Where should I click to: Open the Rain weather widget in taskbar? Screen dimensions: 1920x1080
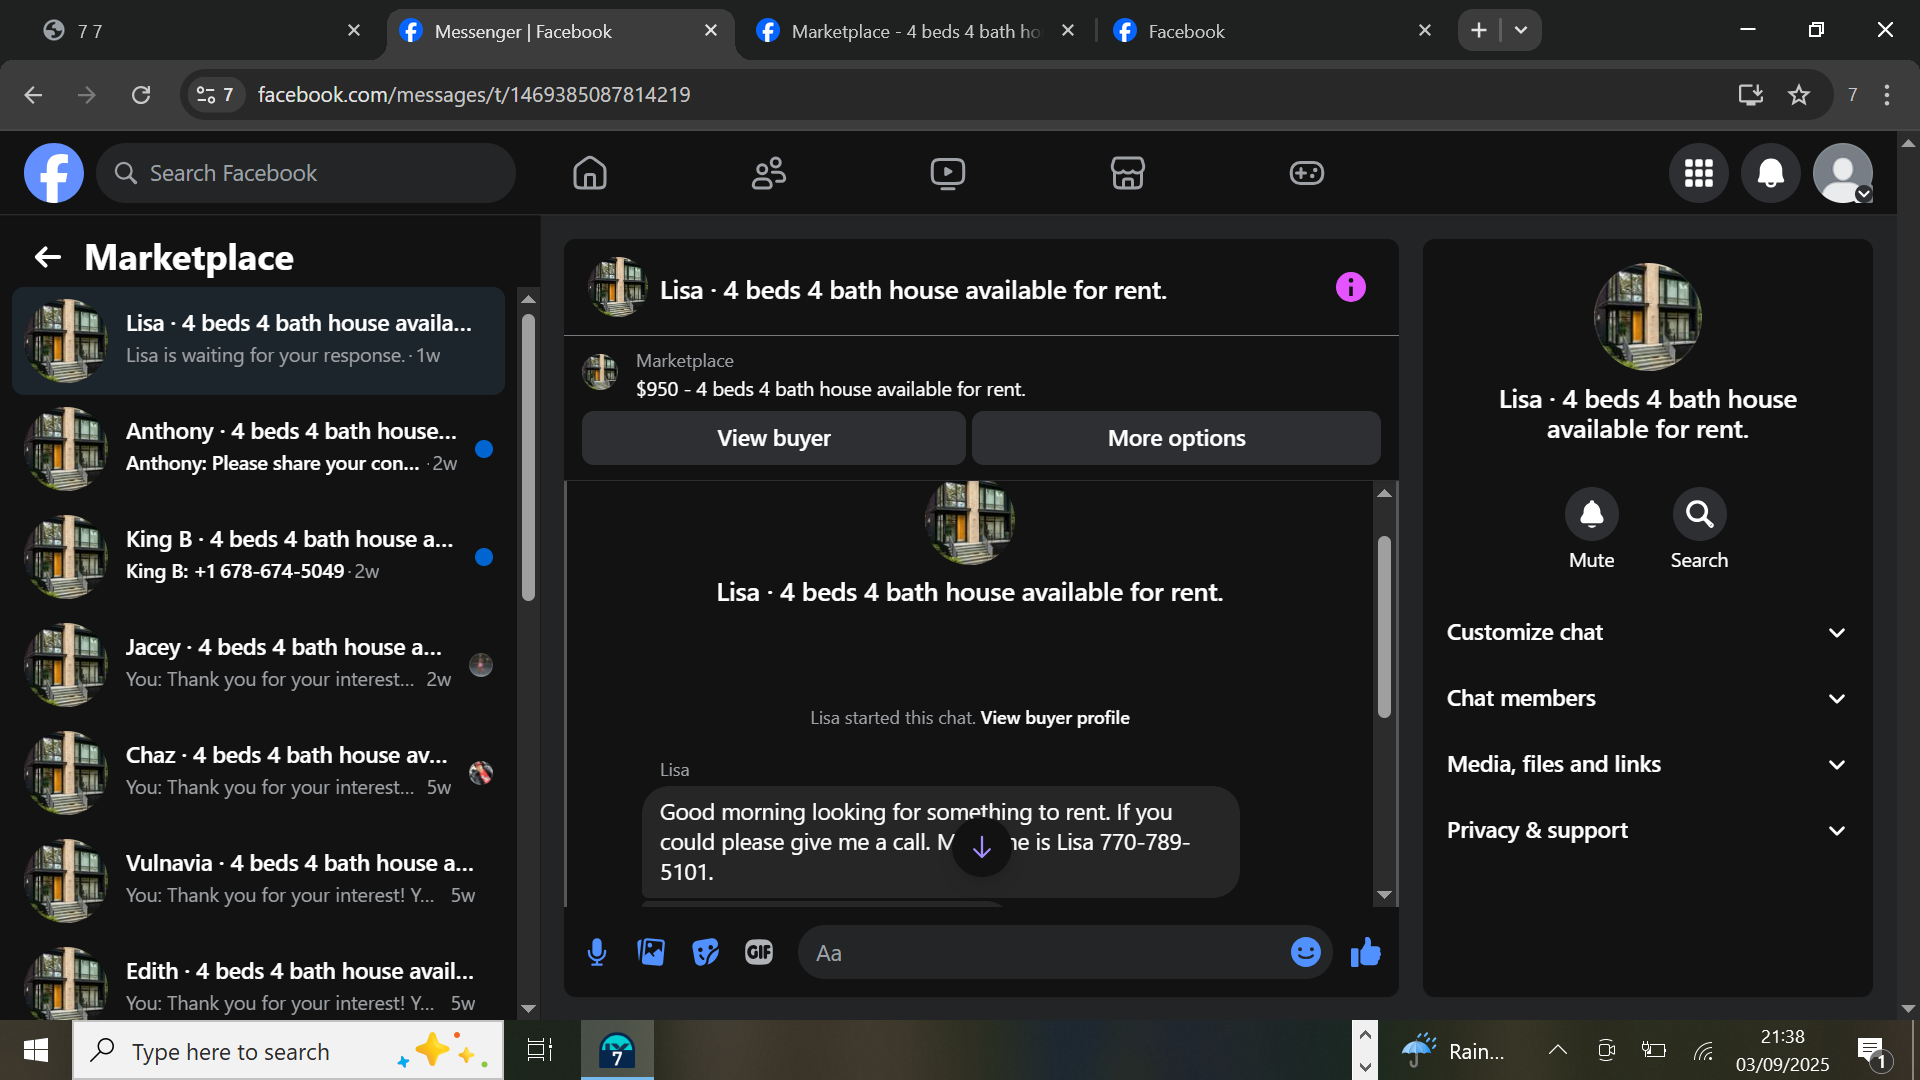click(1454, 1050)
